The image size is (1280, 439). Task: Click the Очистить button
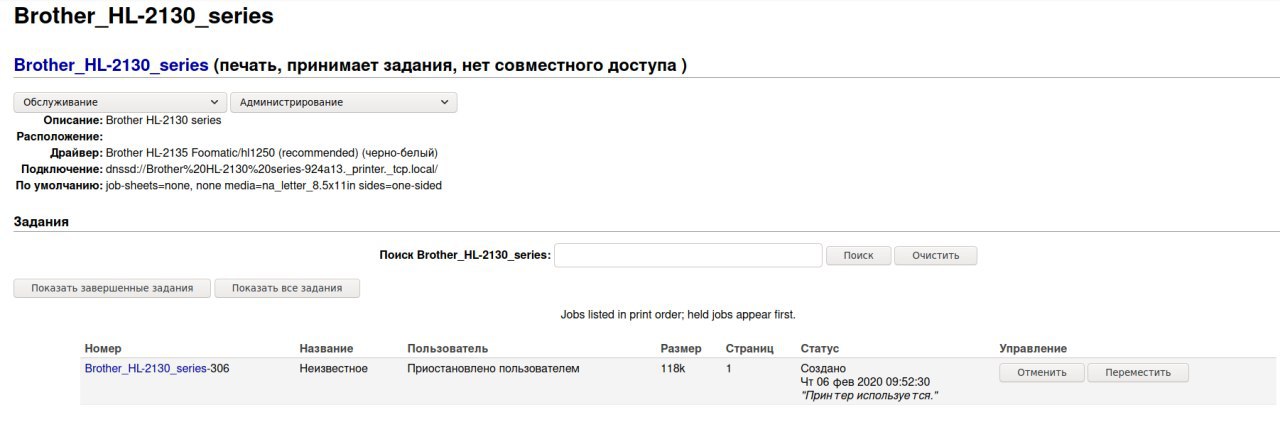point(935,255)
